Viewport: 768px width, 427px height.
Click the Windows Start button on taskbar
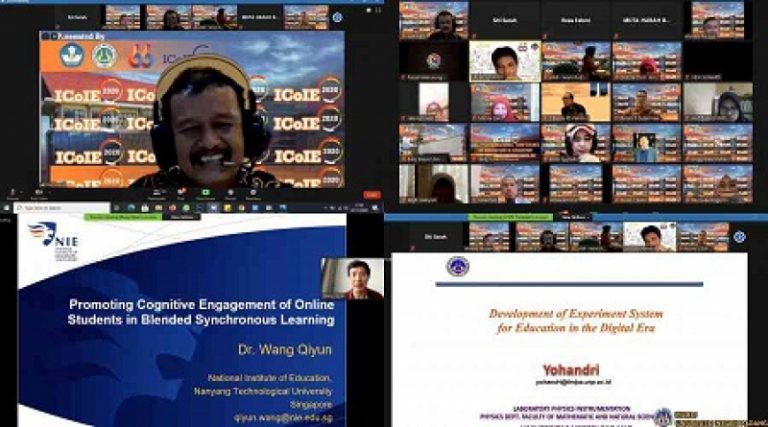pos(6,208)
